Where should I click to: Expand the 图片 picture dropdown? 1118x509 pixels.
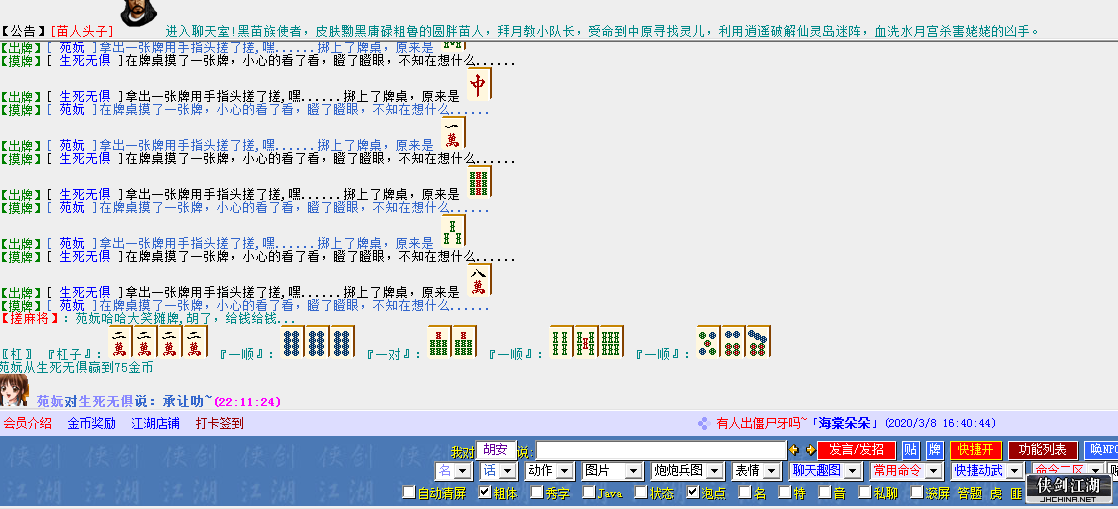tap(612, 471)
